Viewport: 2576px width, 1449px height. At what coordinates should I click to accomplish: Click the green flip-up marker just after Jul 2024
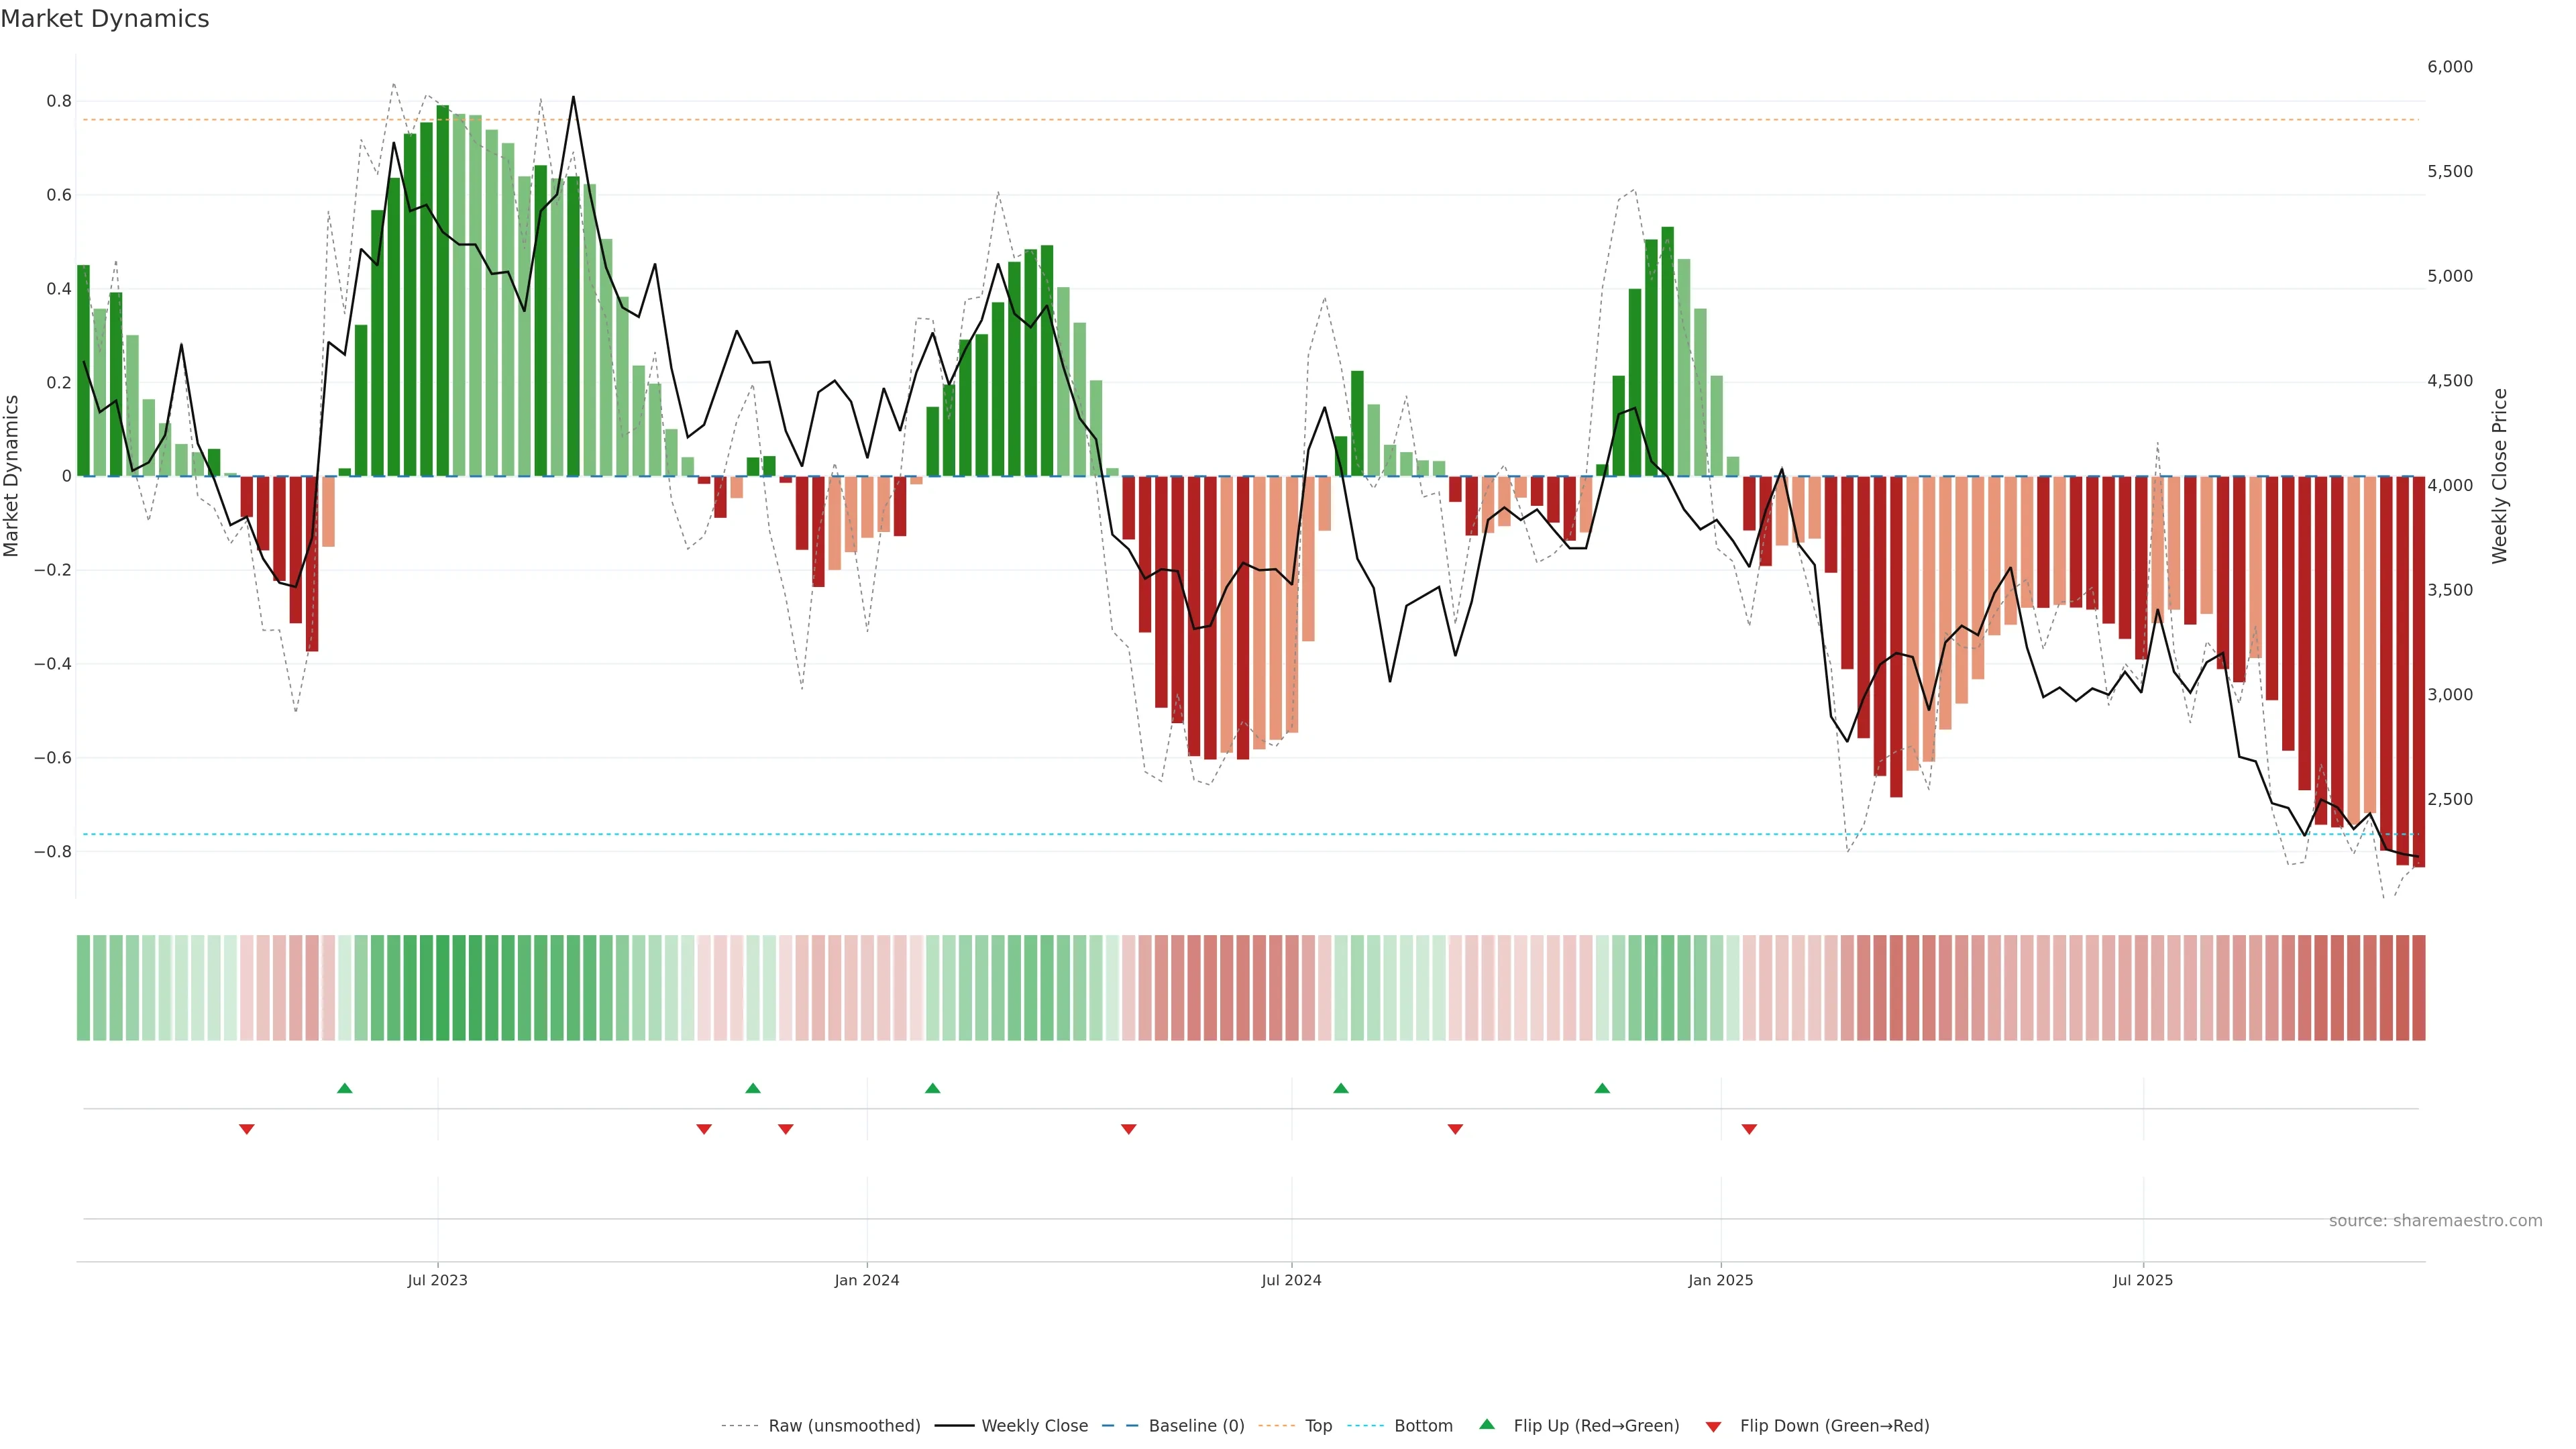point(1341,1088)
